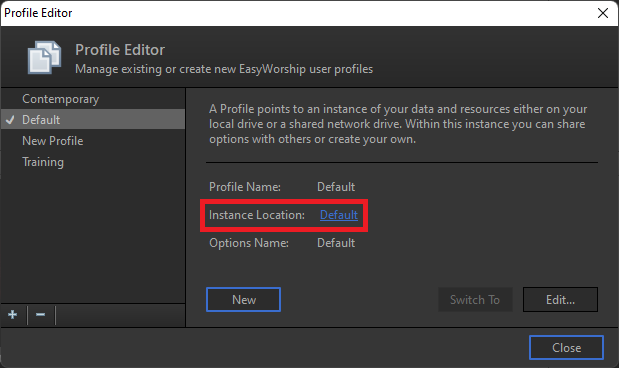Click the profile description paragraph

[x=398, y=124]
